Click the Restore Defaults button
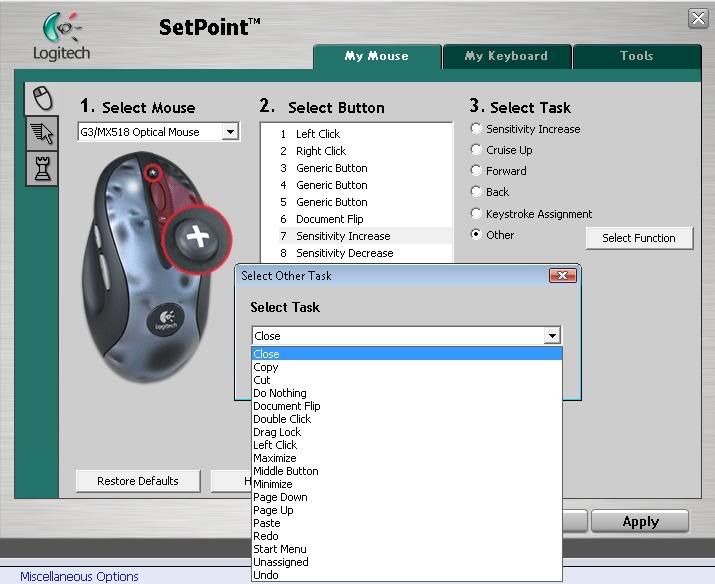 click(138, 481)
